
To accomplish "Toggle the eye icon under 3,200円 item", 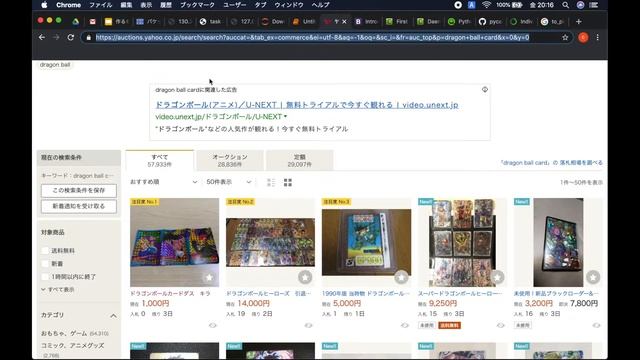I will (596, 325).
